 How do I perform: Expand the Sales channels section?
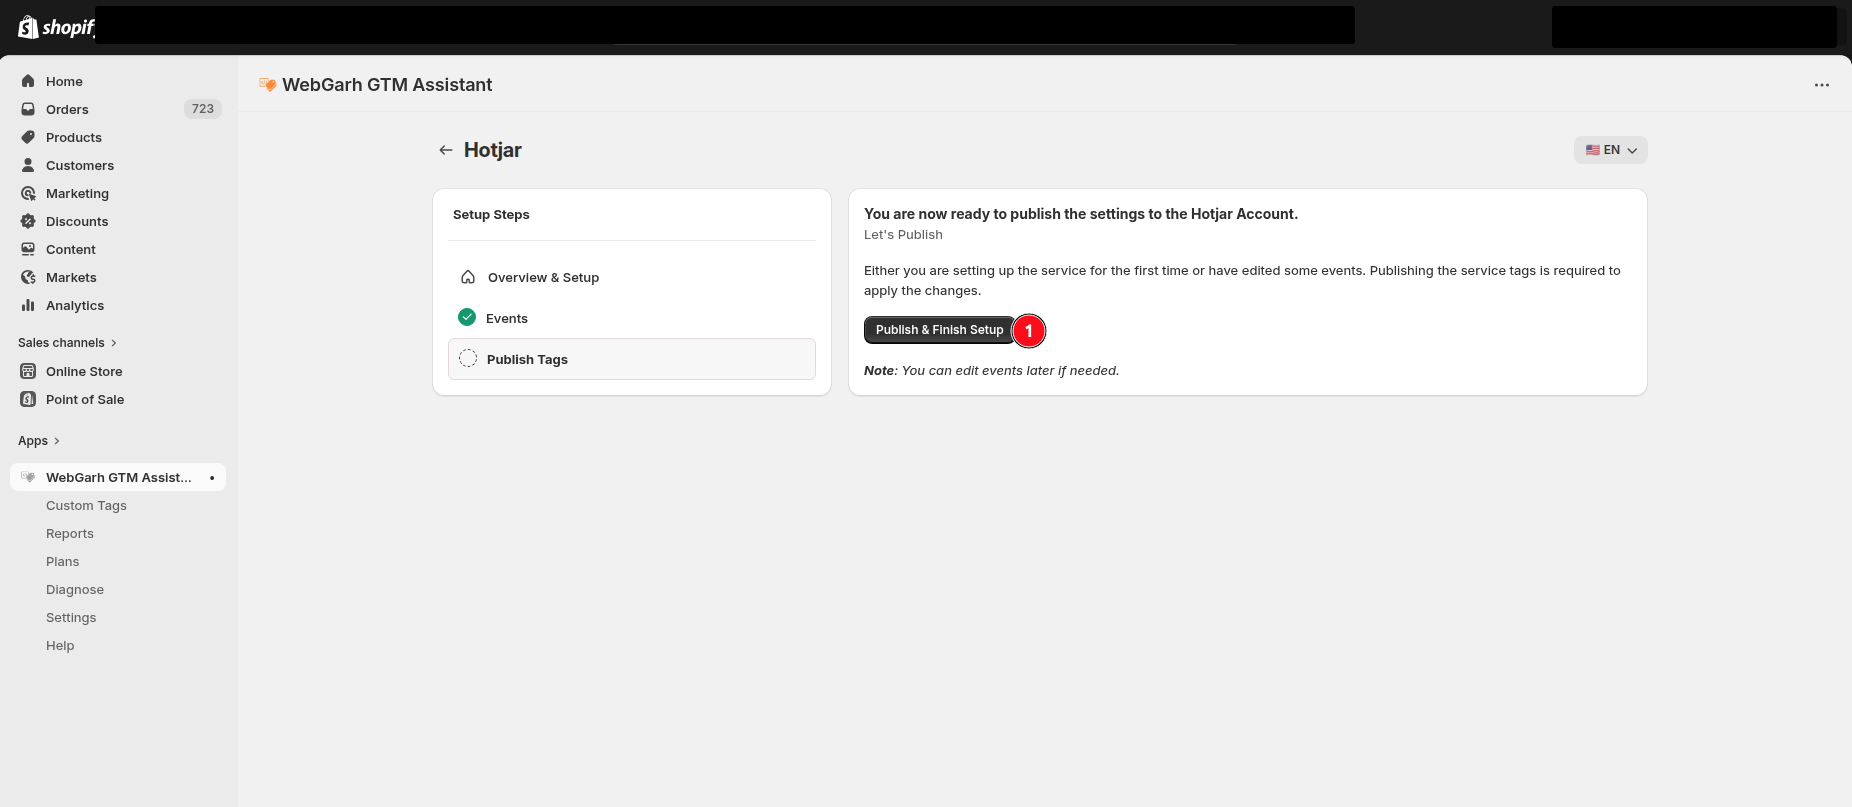[x=67, y=343]
